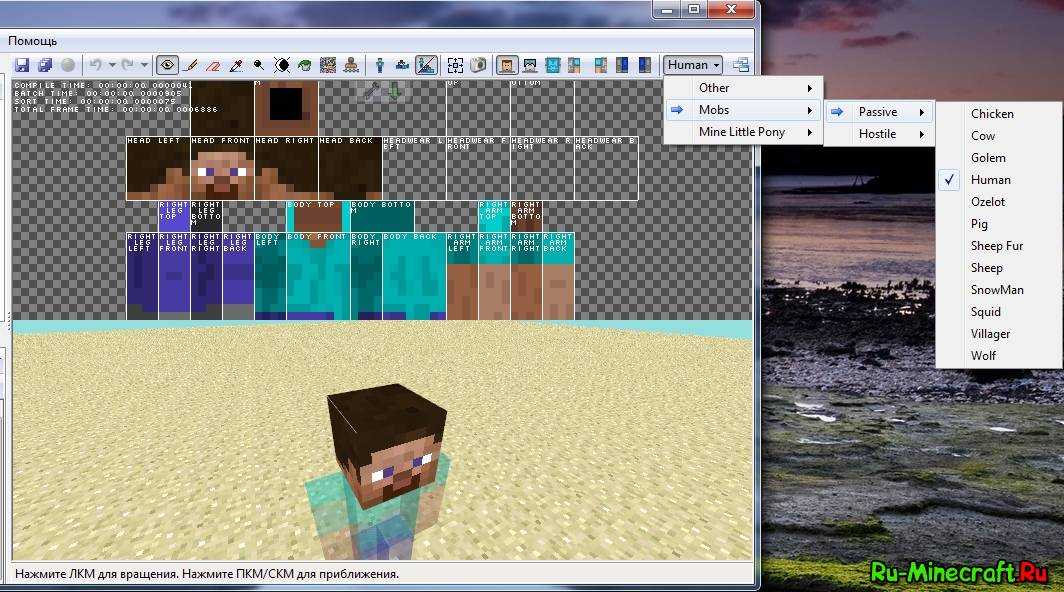Select the Noise tool
Screen dimensions: 1064x592
click(x=328, y=65)
